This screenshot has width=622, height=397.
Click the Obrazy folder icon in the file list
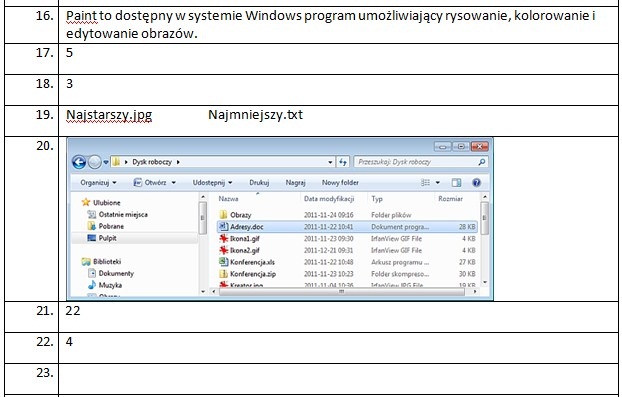pos(223,215)
